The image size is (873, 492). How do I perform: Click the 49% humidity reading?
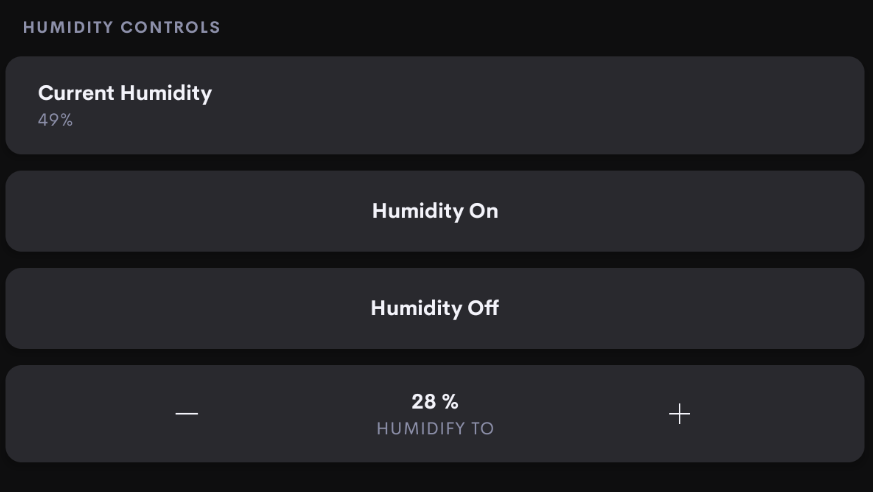(x=55, y=120)
